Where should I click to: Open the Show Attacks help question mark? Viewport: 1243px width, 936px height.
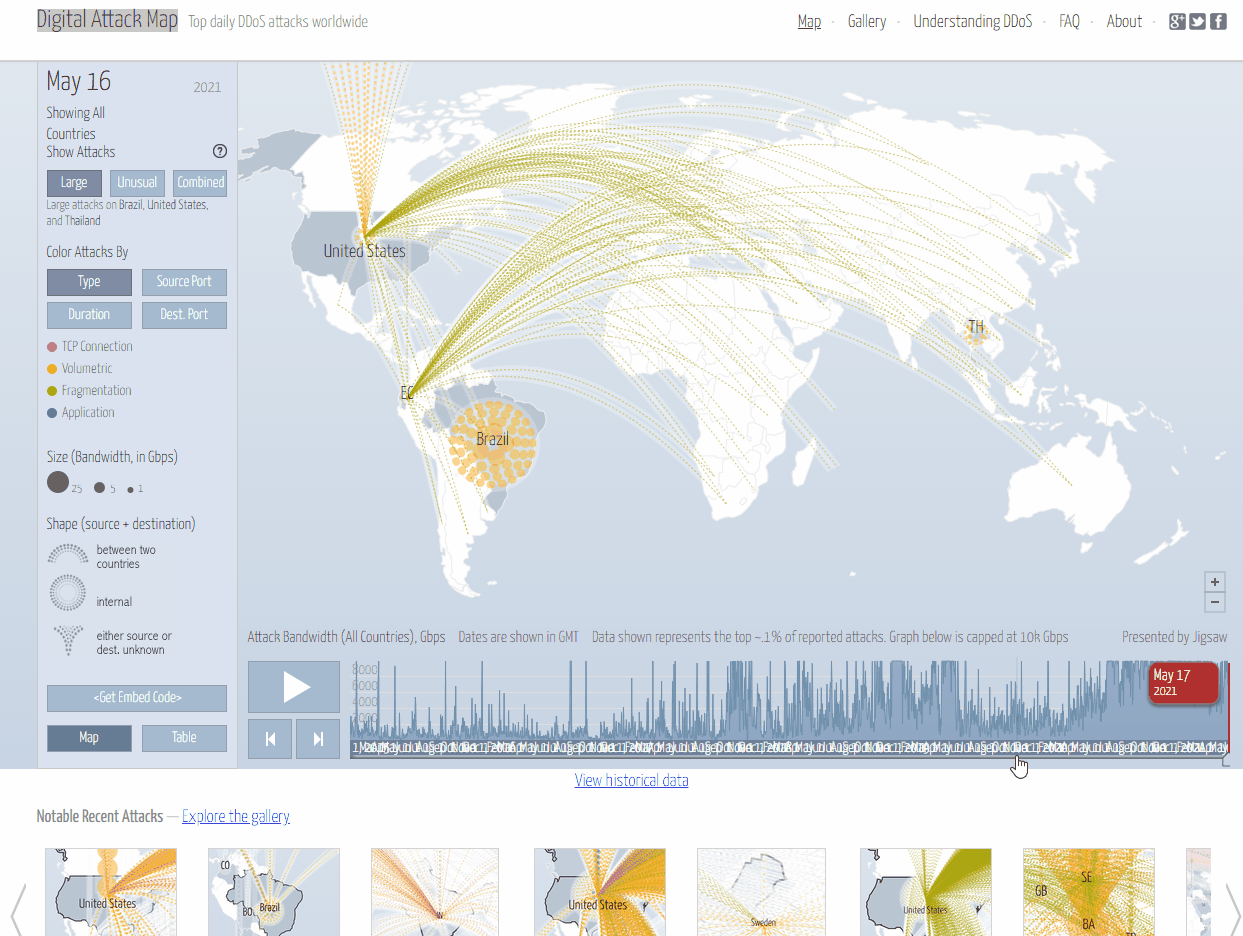(x=220, y=152)
